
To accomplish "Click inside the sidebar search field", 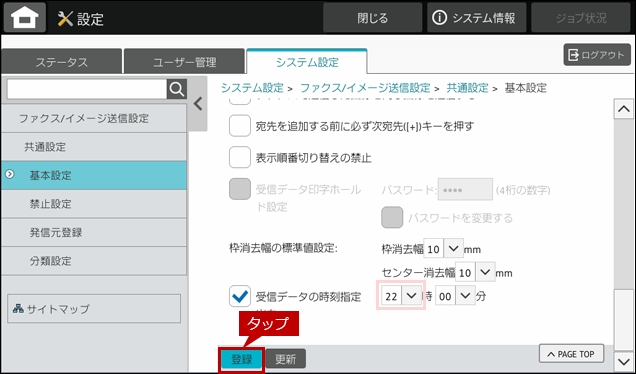I will tap(87, 89).
